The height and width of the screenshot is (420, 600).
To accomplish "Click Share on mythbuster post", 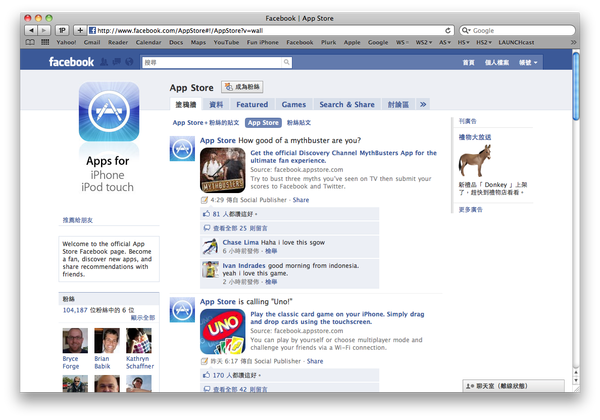I will 301,200.
